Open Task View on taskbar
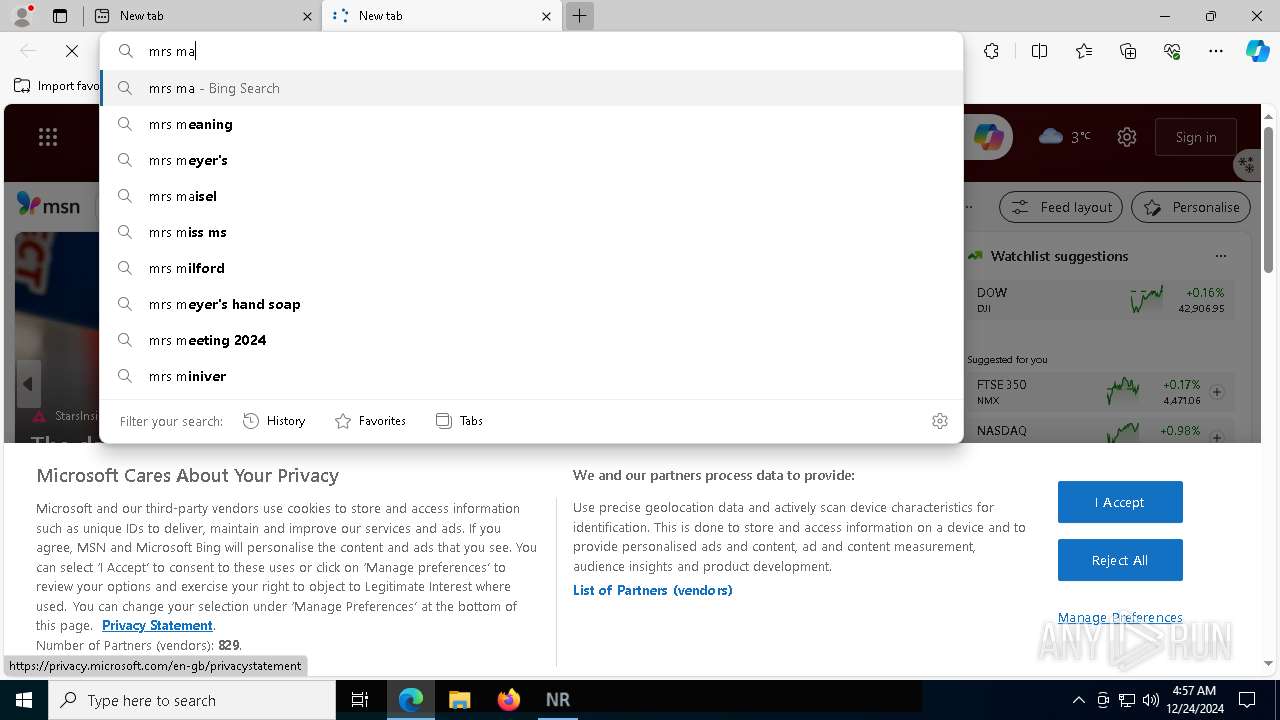This screenshot has height=720, width=1280. [360, 700]
